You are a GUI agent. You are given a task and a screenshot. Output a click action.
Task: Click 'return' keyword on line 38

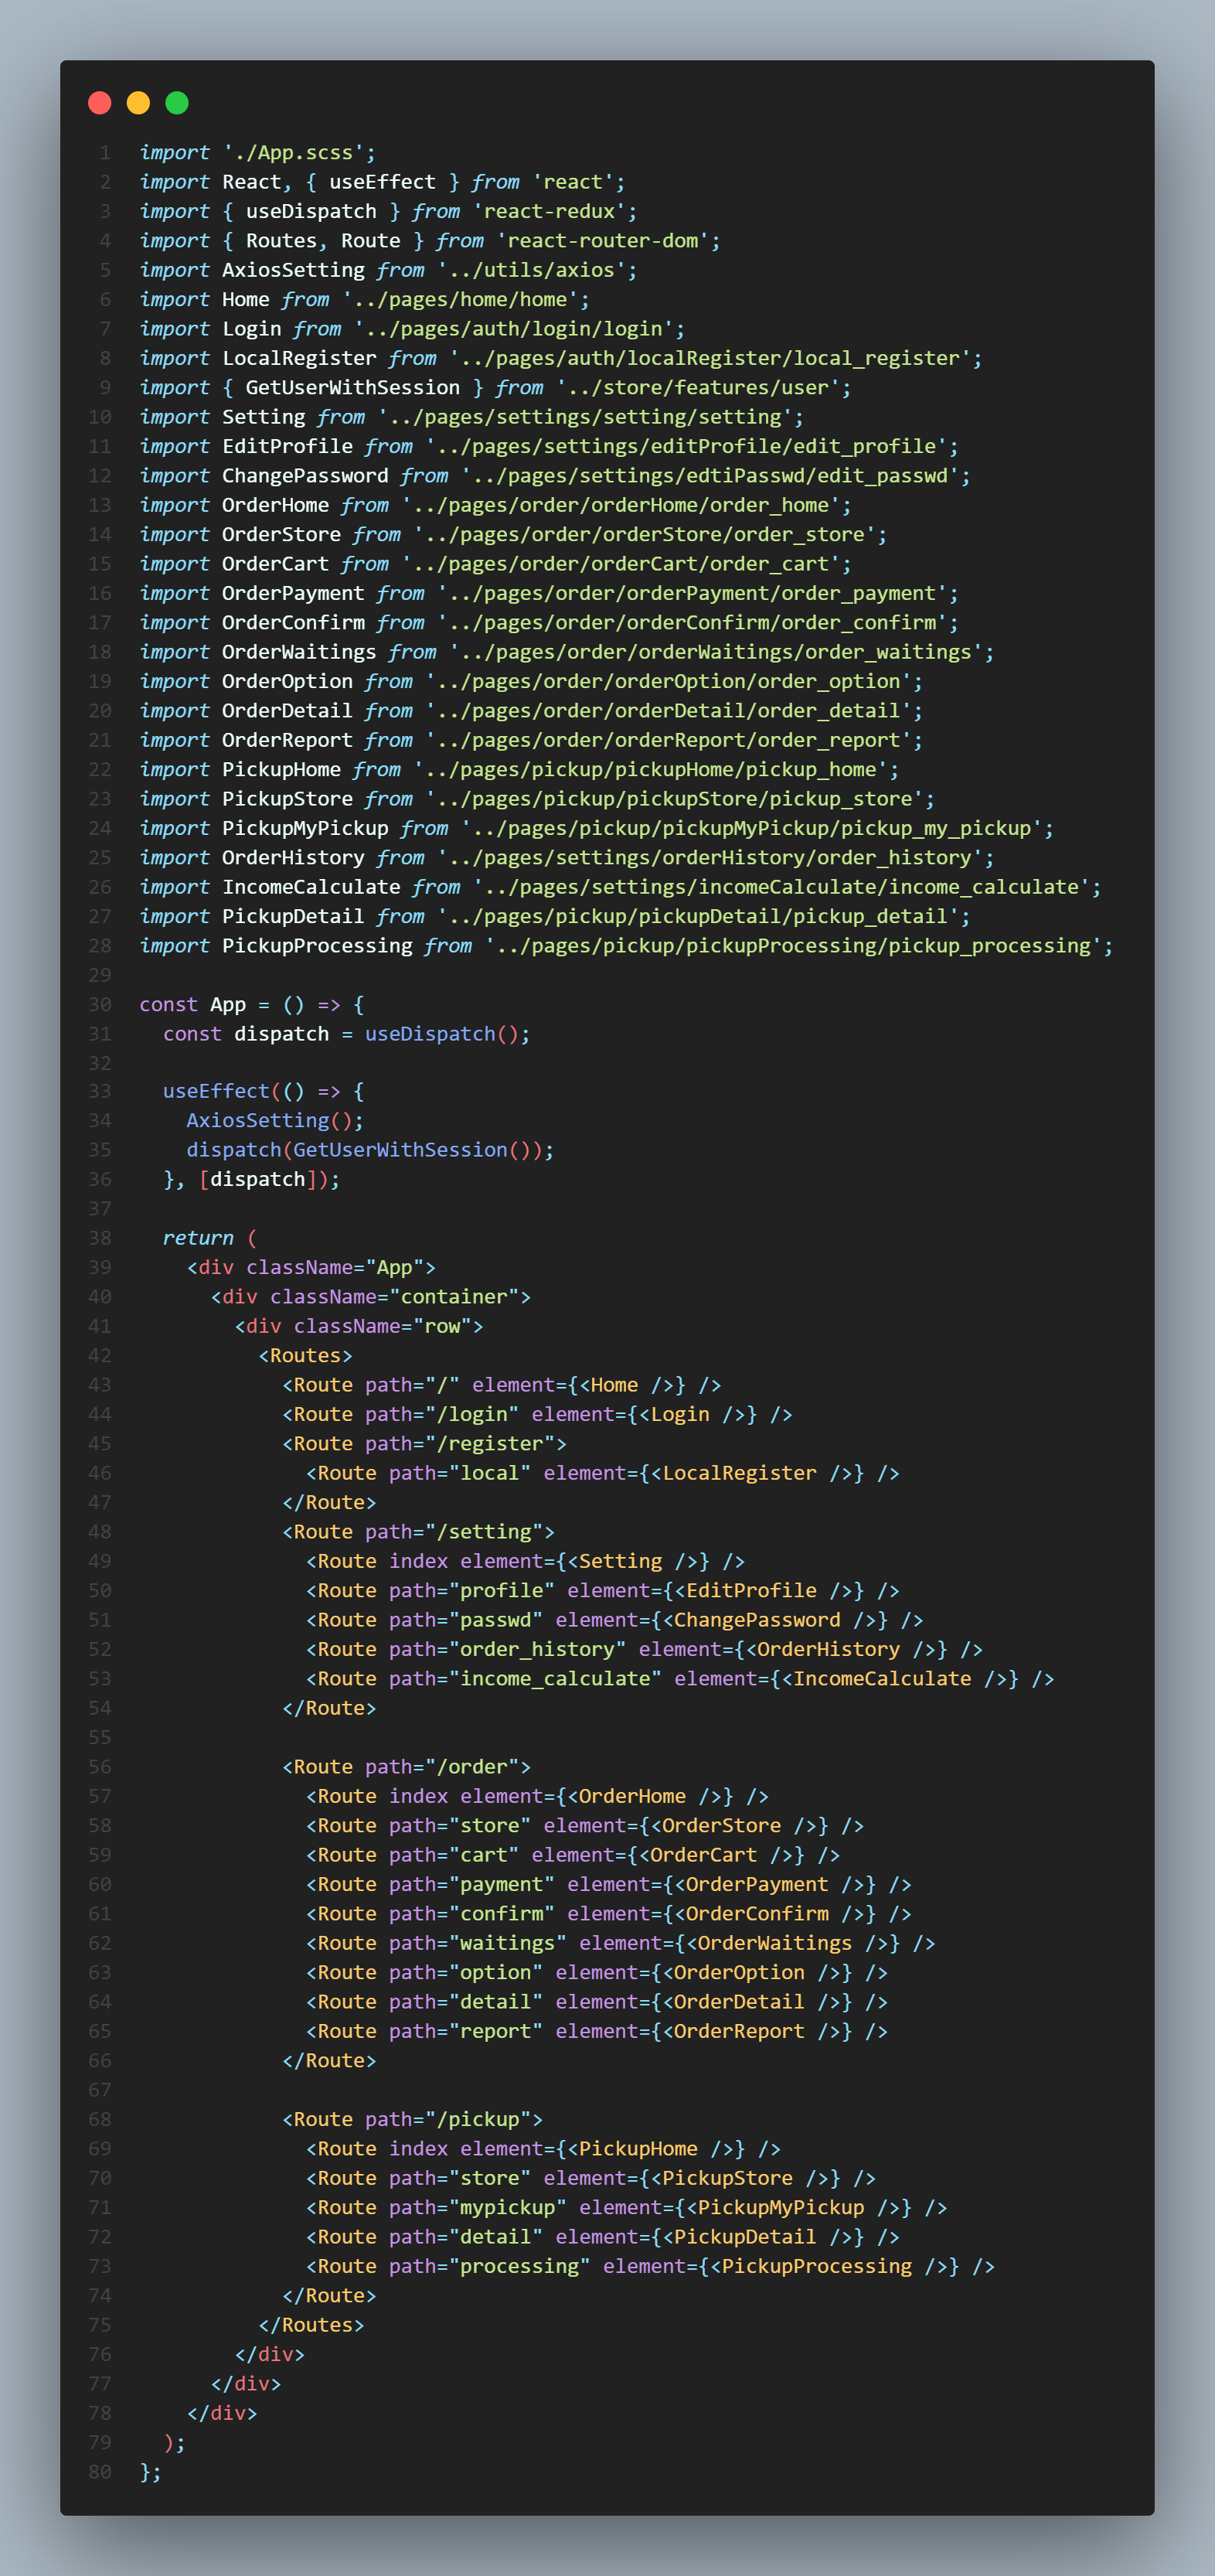coord(199,1239)
